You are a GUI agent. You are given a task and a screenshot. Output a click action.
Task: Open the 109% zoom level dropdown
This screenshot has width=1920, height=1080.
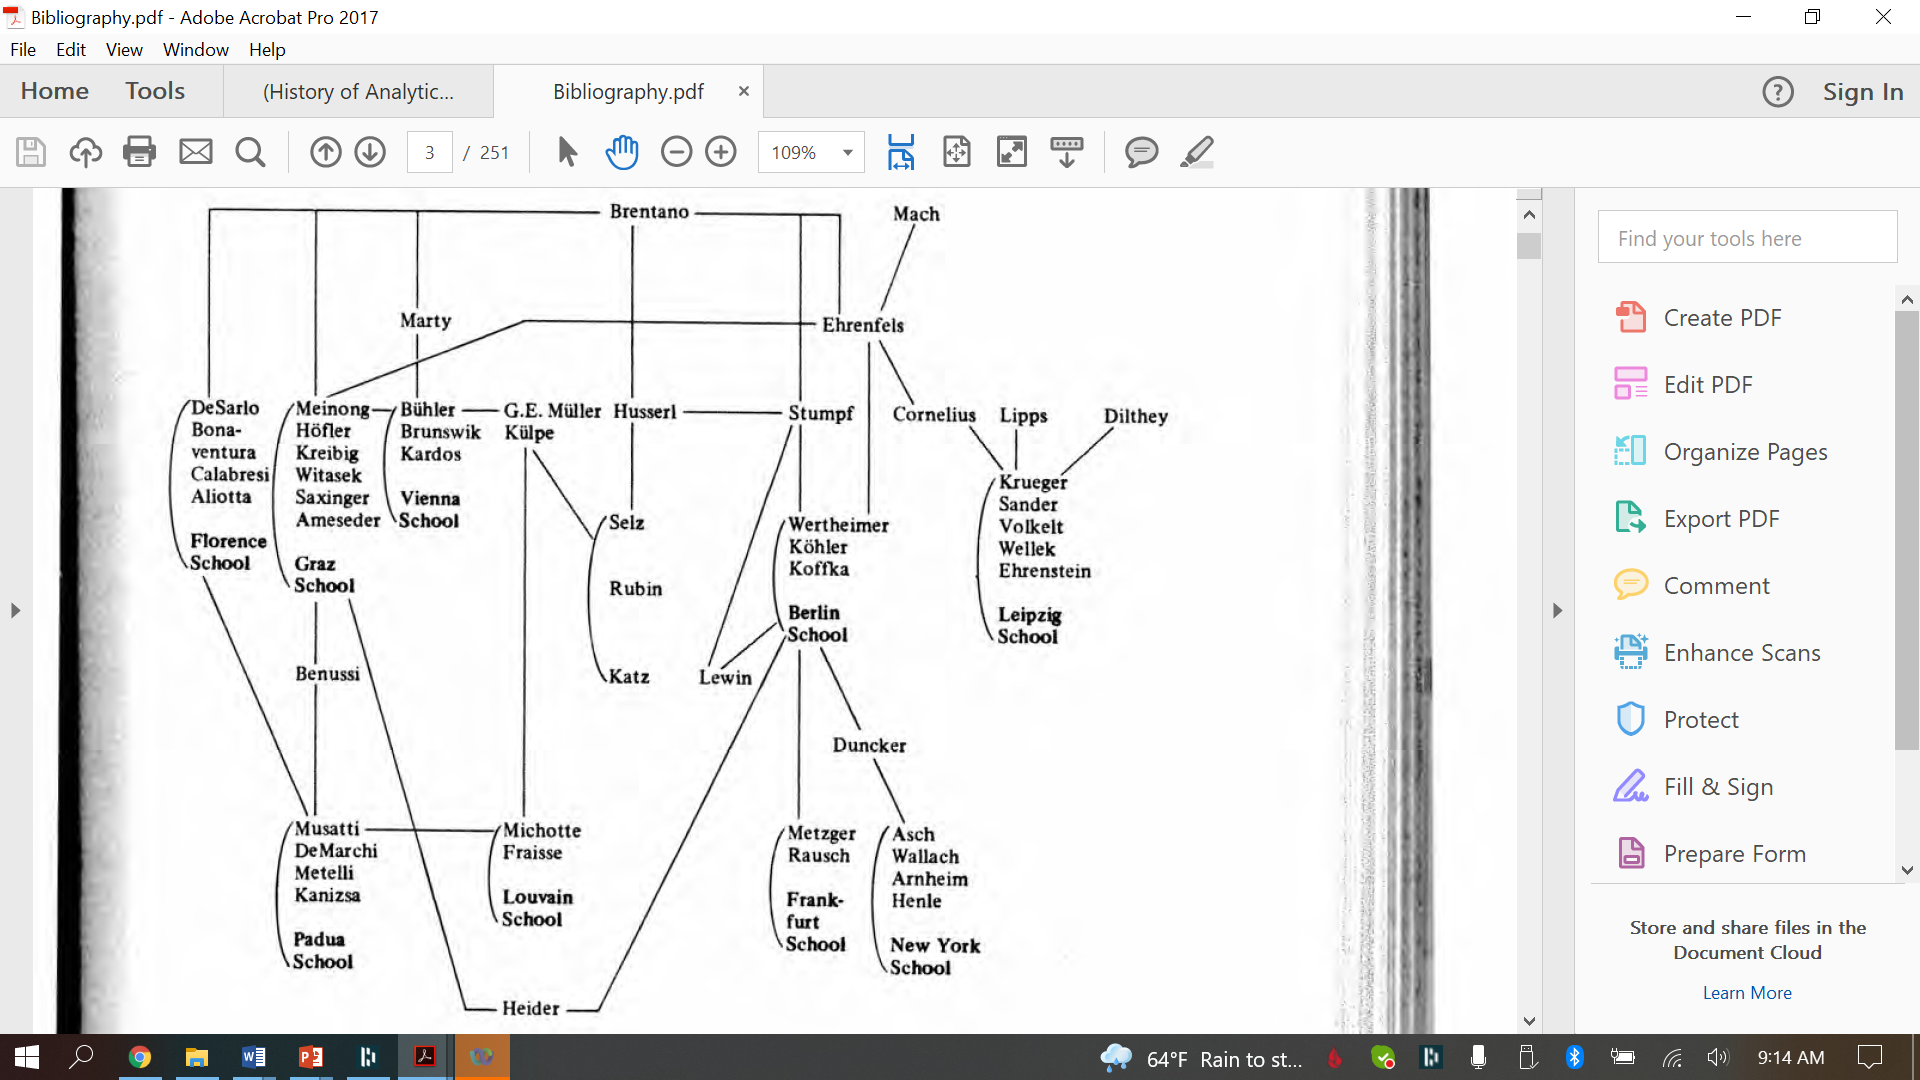pyautogui.click(x=847, y=153)
